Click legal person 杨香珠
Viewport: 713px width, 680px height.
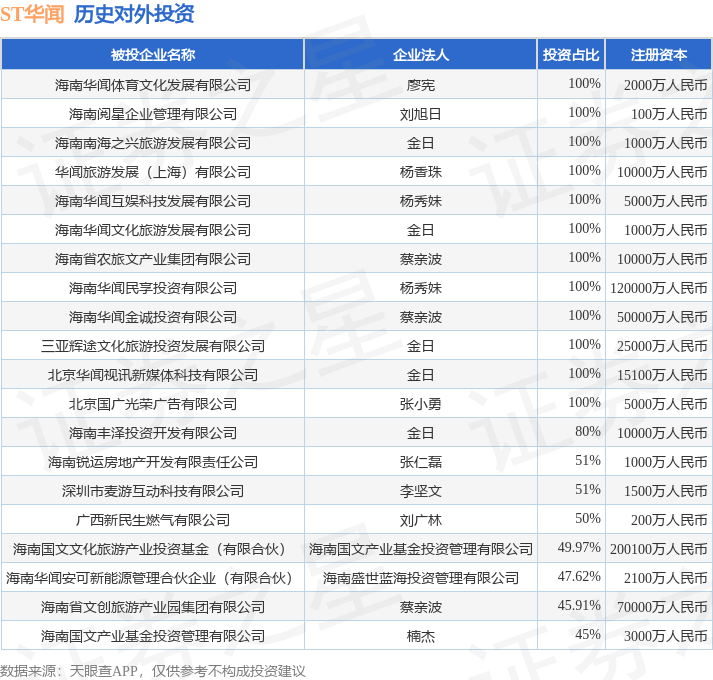coord(421,172)
